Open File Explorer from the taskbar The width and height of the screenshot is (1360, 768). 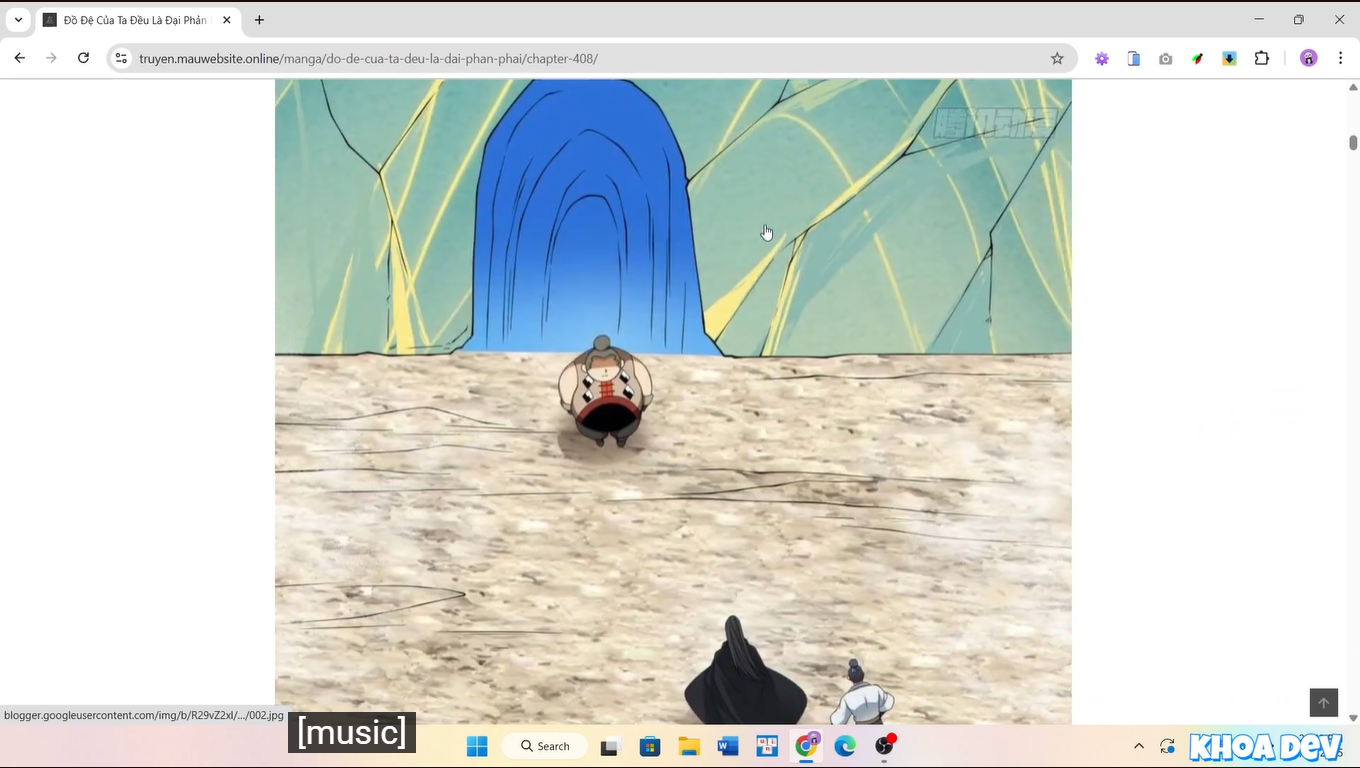689,746
